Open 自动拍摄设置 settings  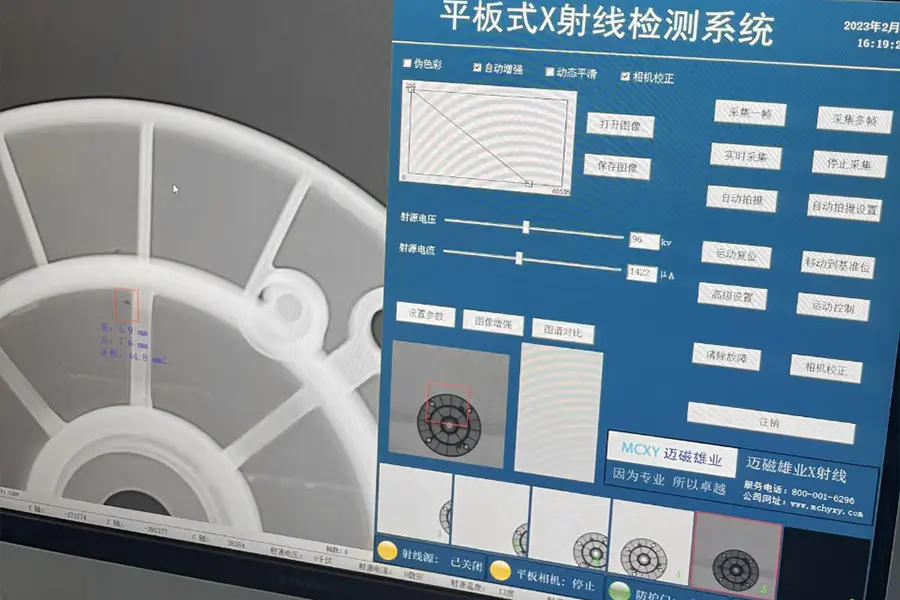pos(844,208)
